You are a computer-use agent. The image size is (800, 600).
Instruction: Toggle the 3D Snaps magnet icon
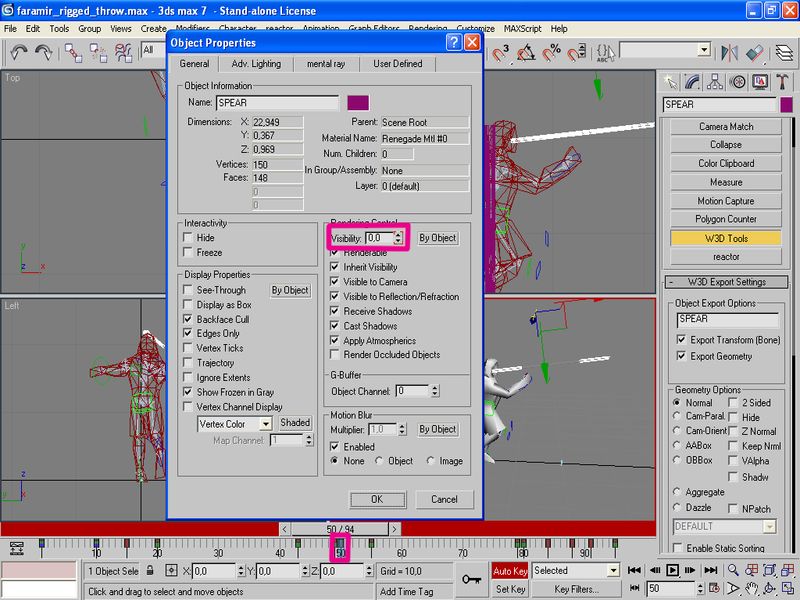tap(501, 53)
